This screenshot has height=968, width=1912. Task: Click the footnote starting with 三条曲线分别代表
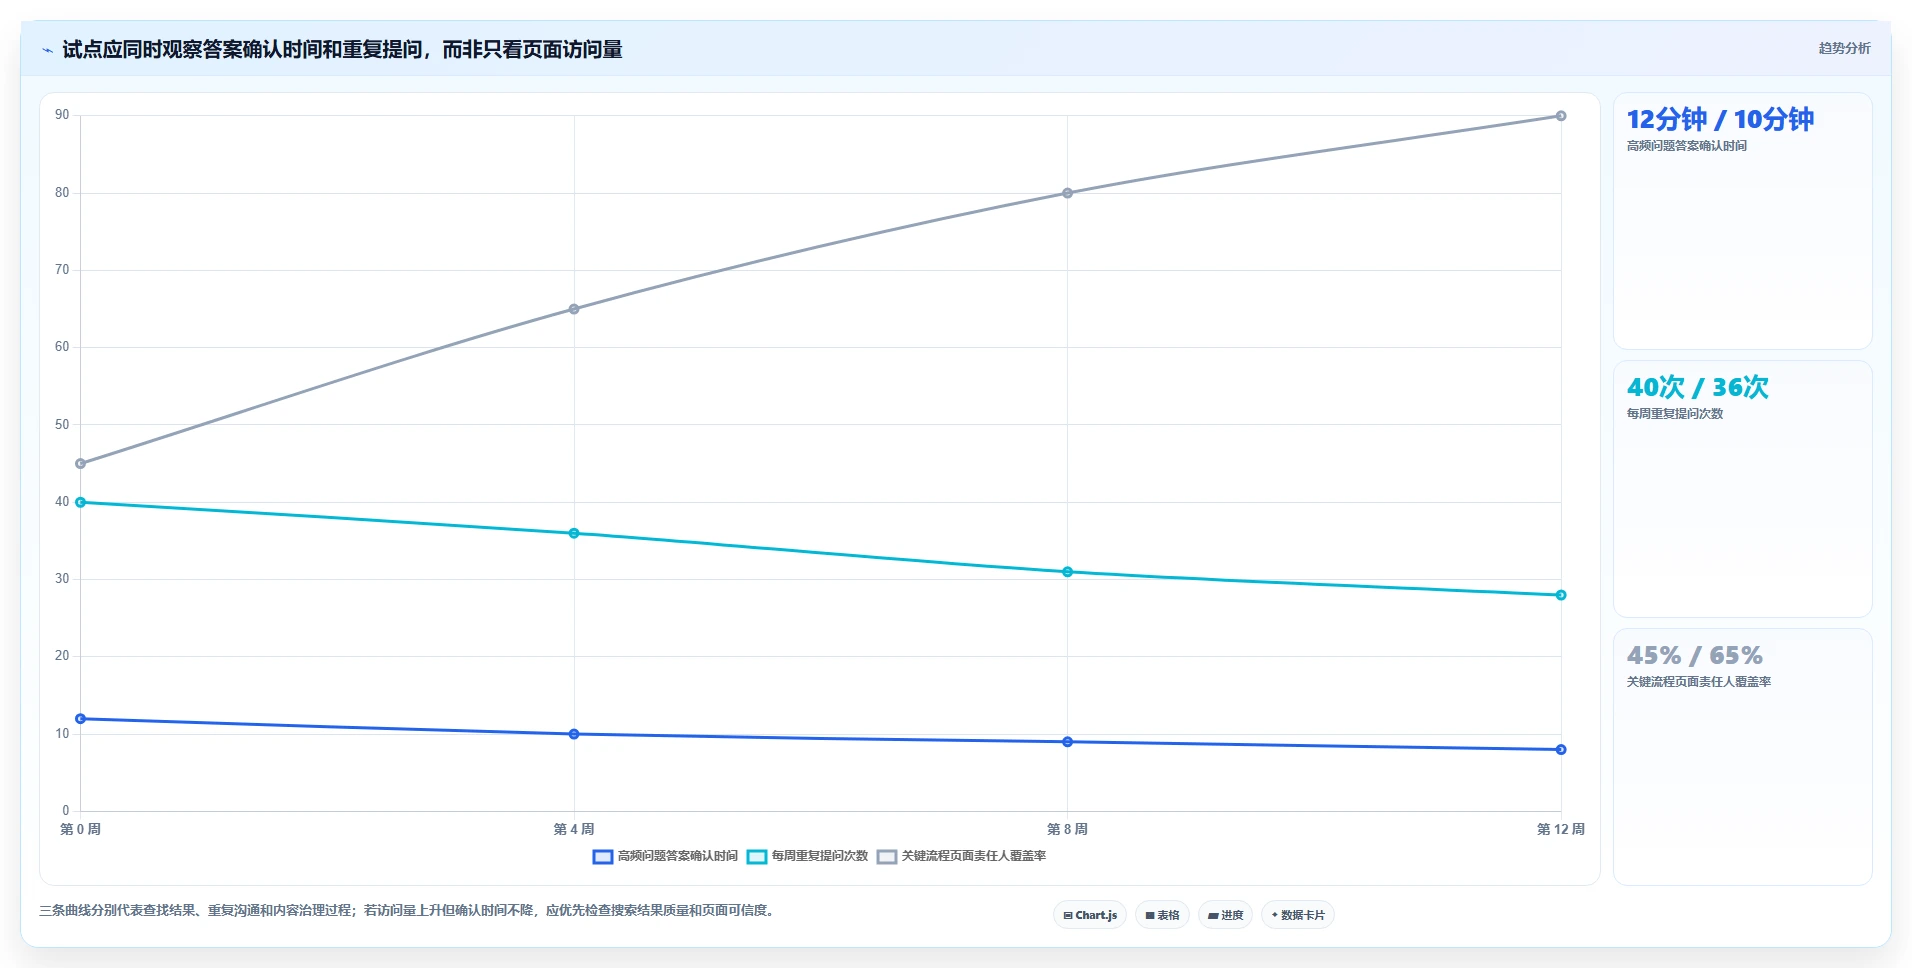(x=408, y=910)
